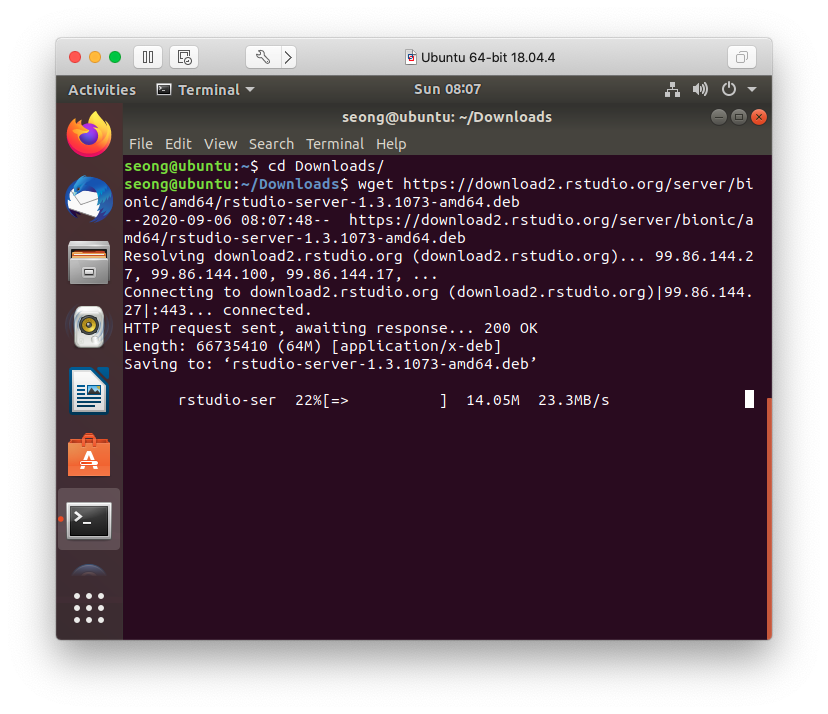Open the power menu icon

729,89
